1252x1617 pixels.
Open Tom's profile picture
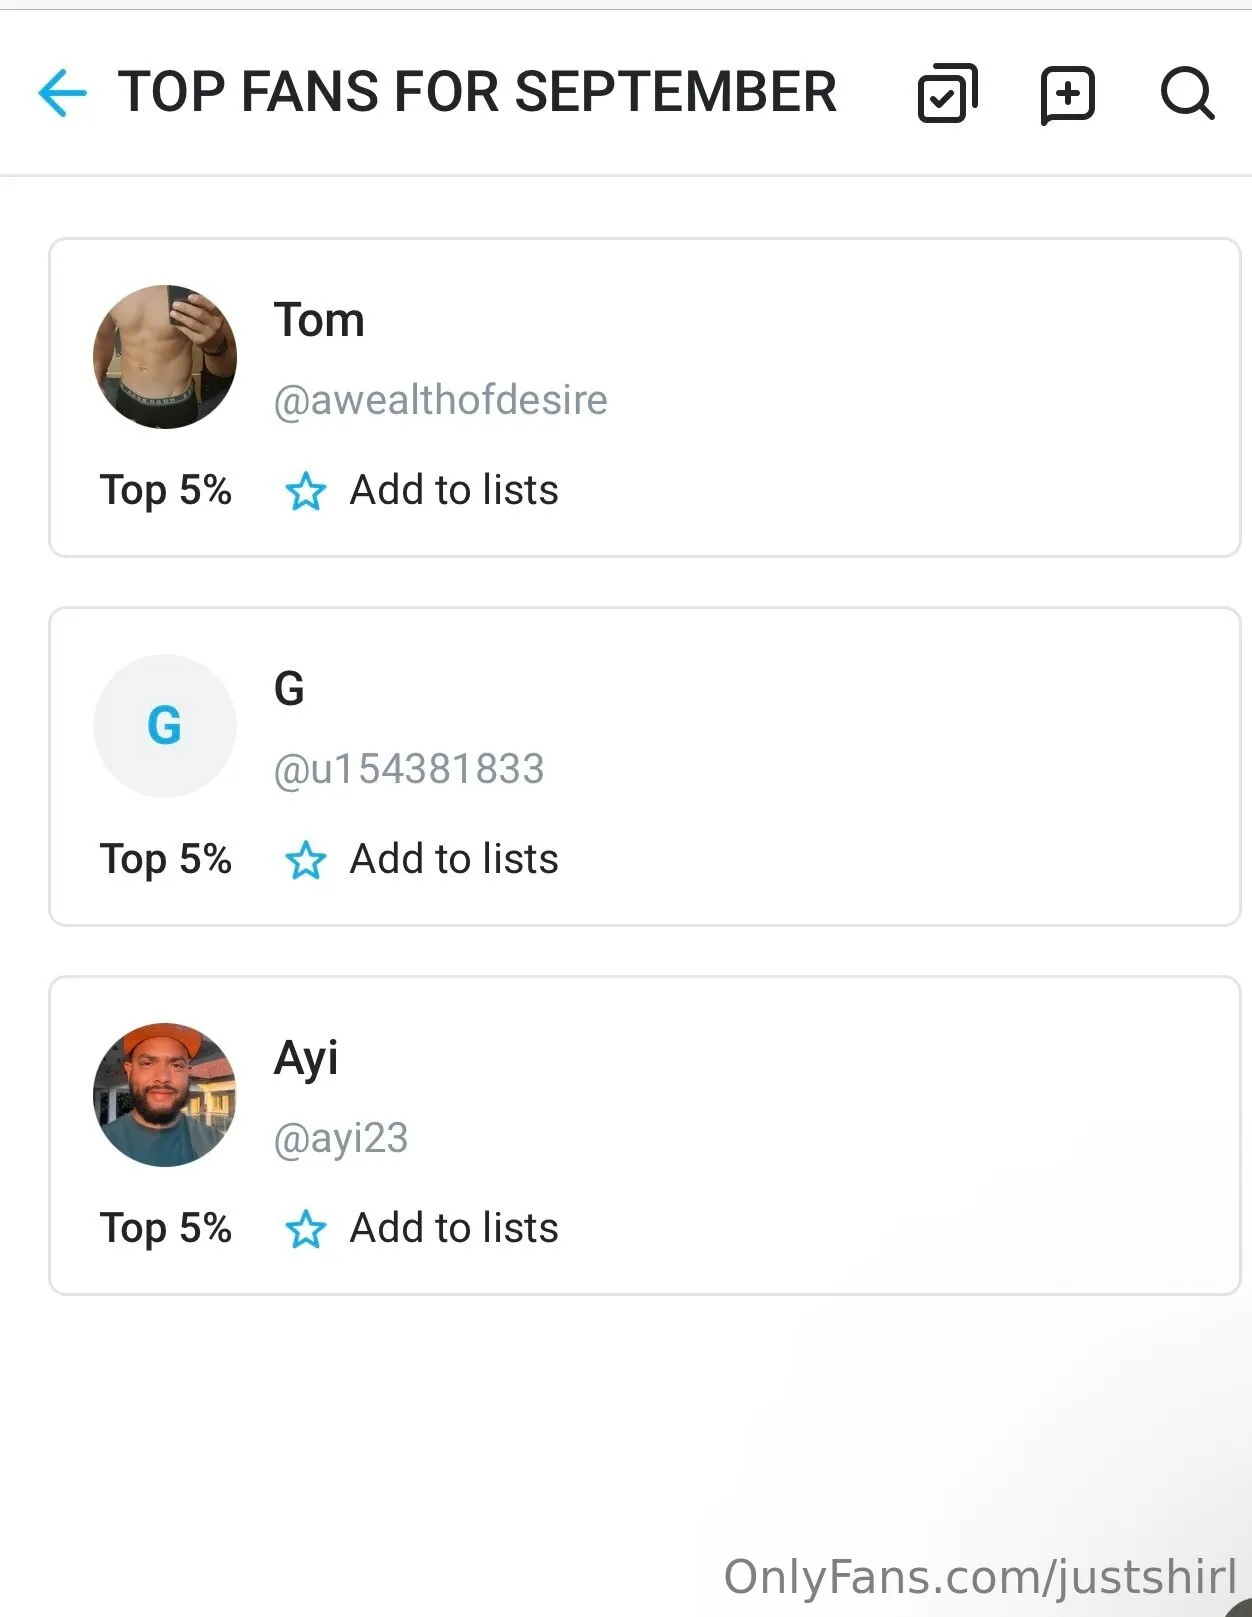[165, 357]
